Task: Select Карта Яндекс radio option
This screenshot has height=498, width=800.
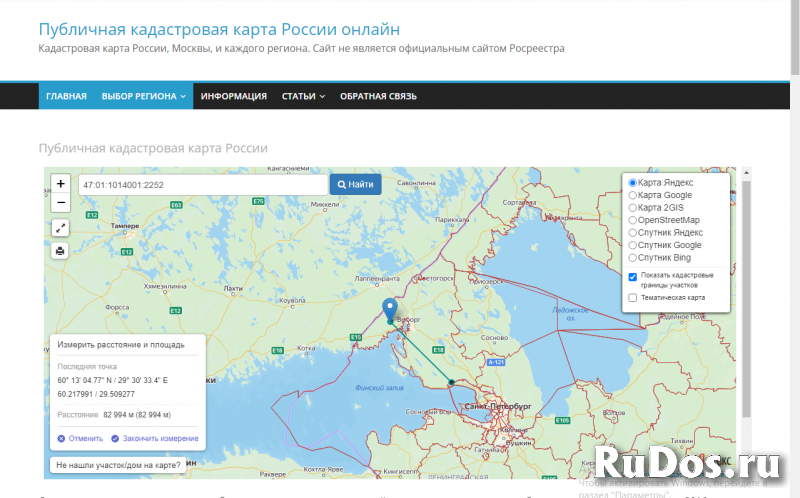Action: click(632, 183)
